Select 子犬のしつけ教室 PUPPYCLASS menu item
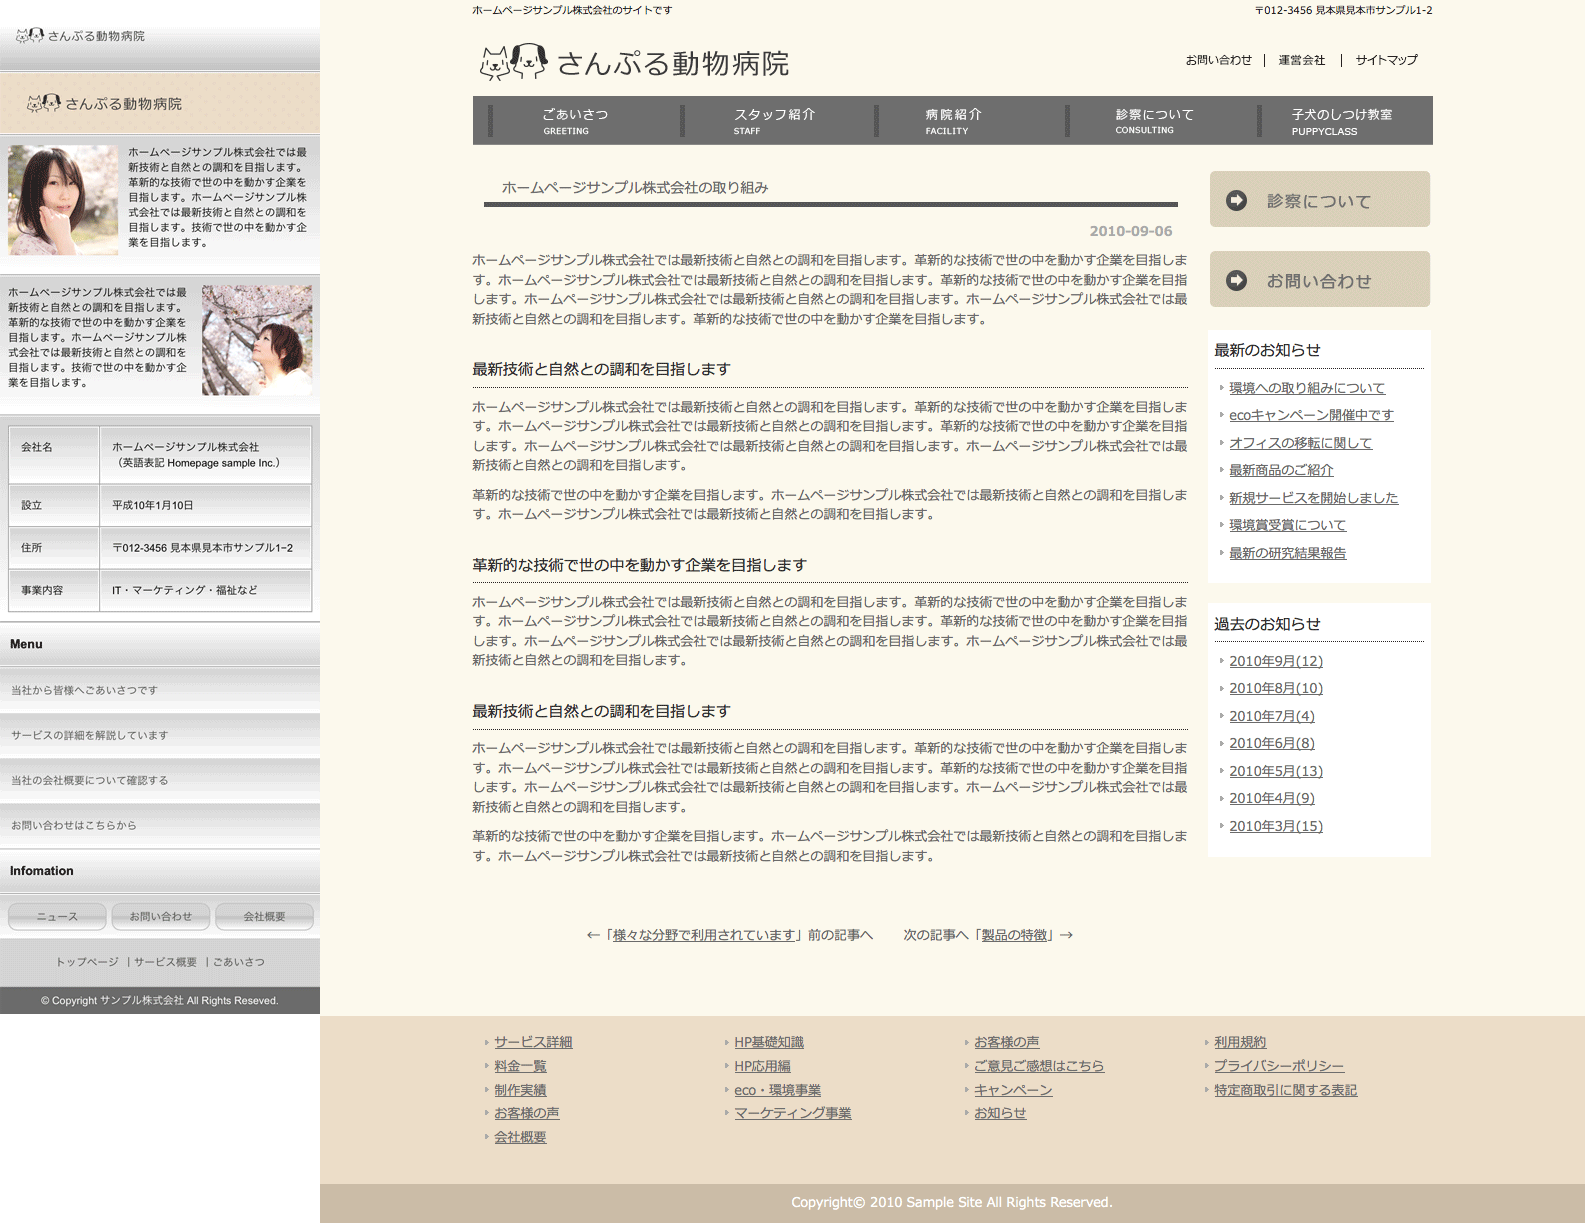The height and width of the screenshot is (1223, 1585). (1341, 121)
